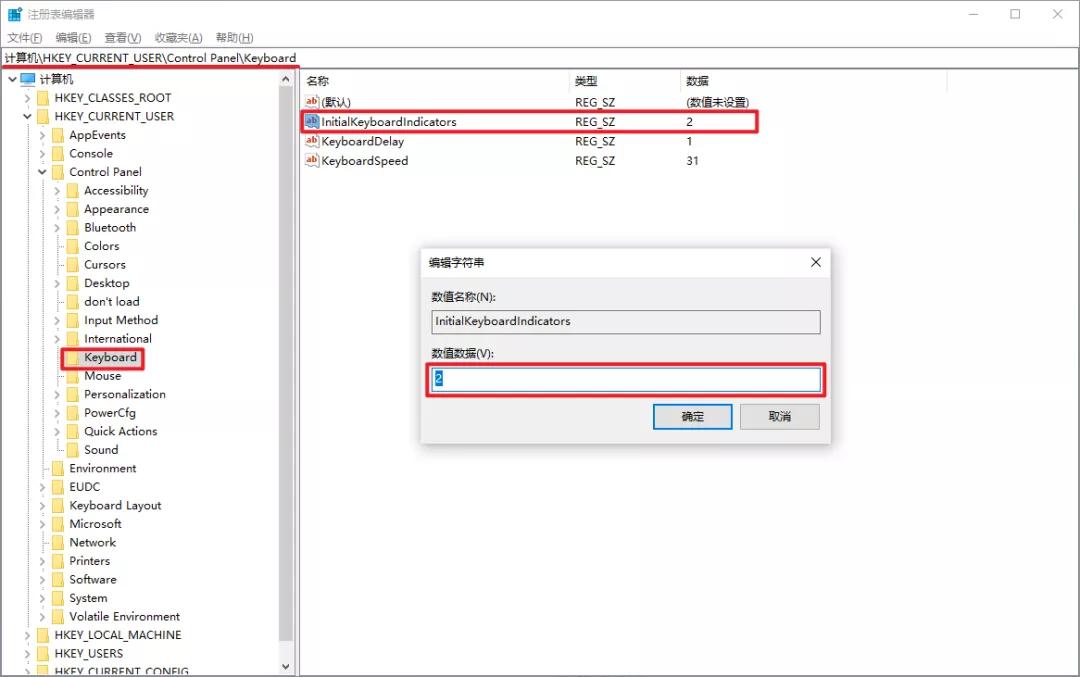Click the Console folder icon

(x=58, y=154)
